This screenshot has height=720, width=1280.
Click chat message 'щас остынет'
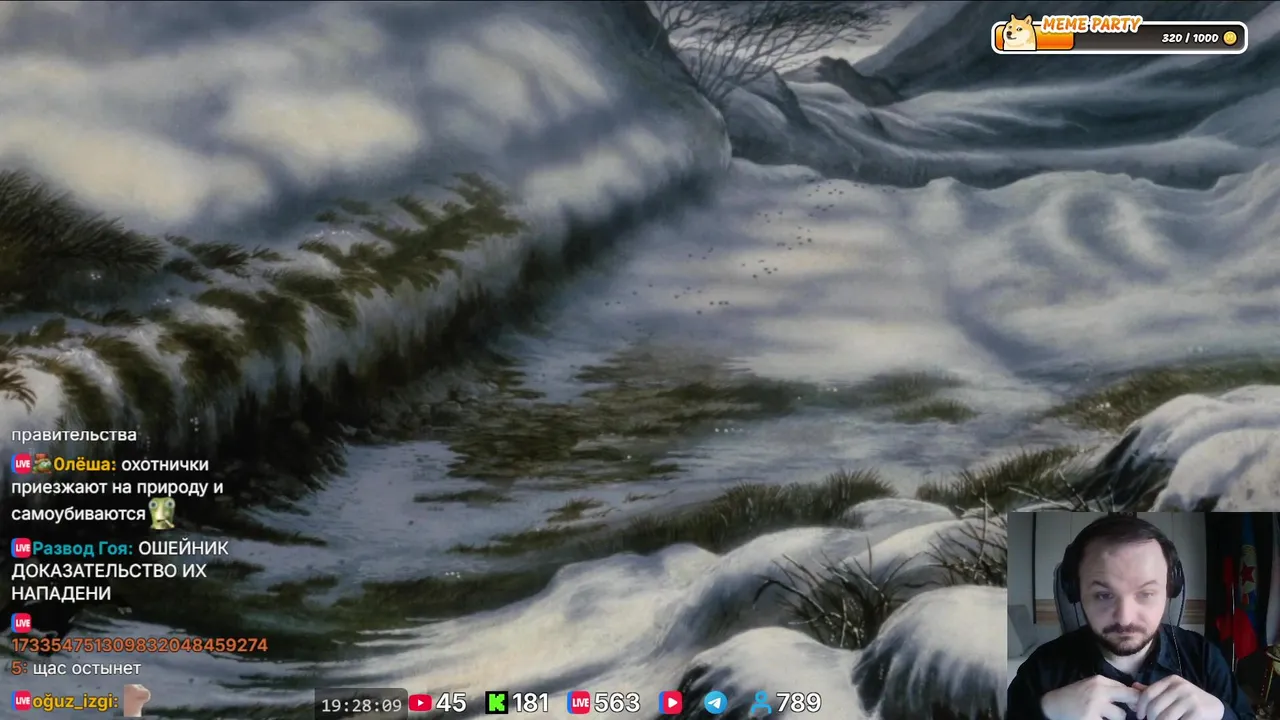point(86,668)
